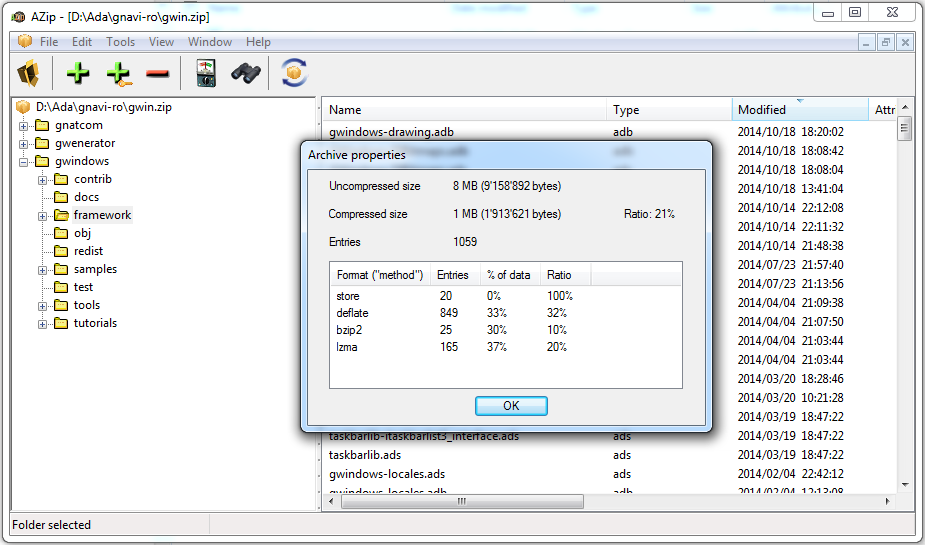
Task: Click the horizontal scrollbar right arrow
Action: (x=888, y=501)
